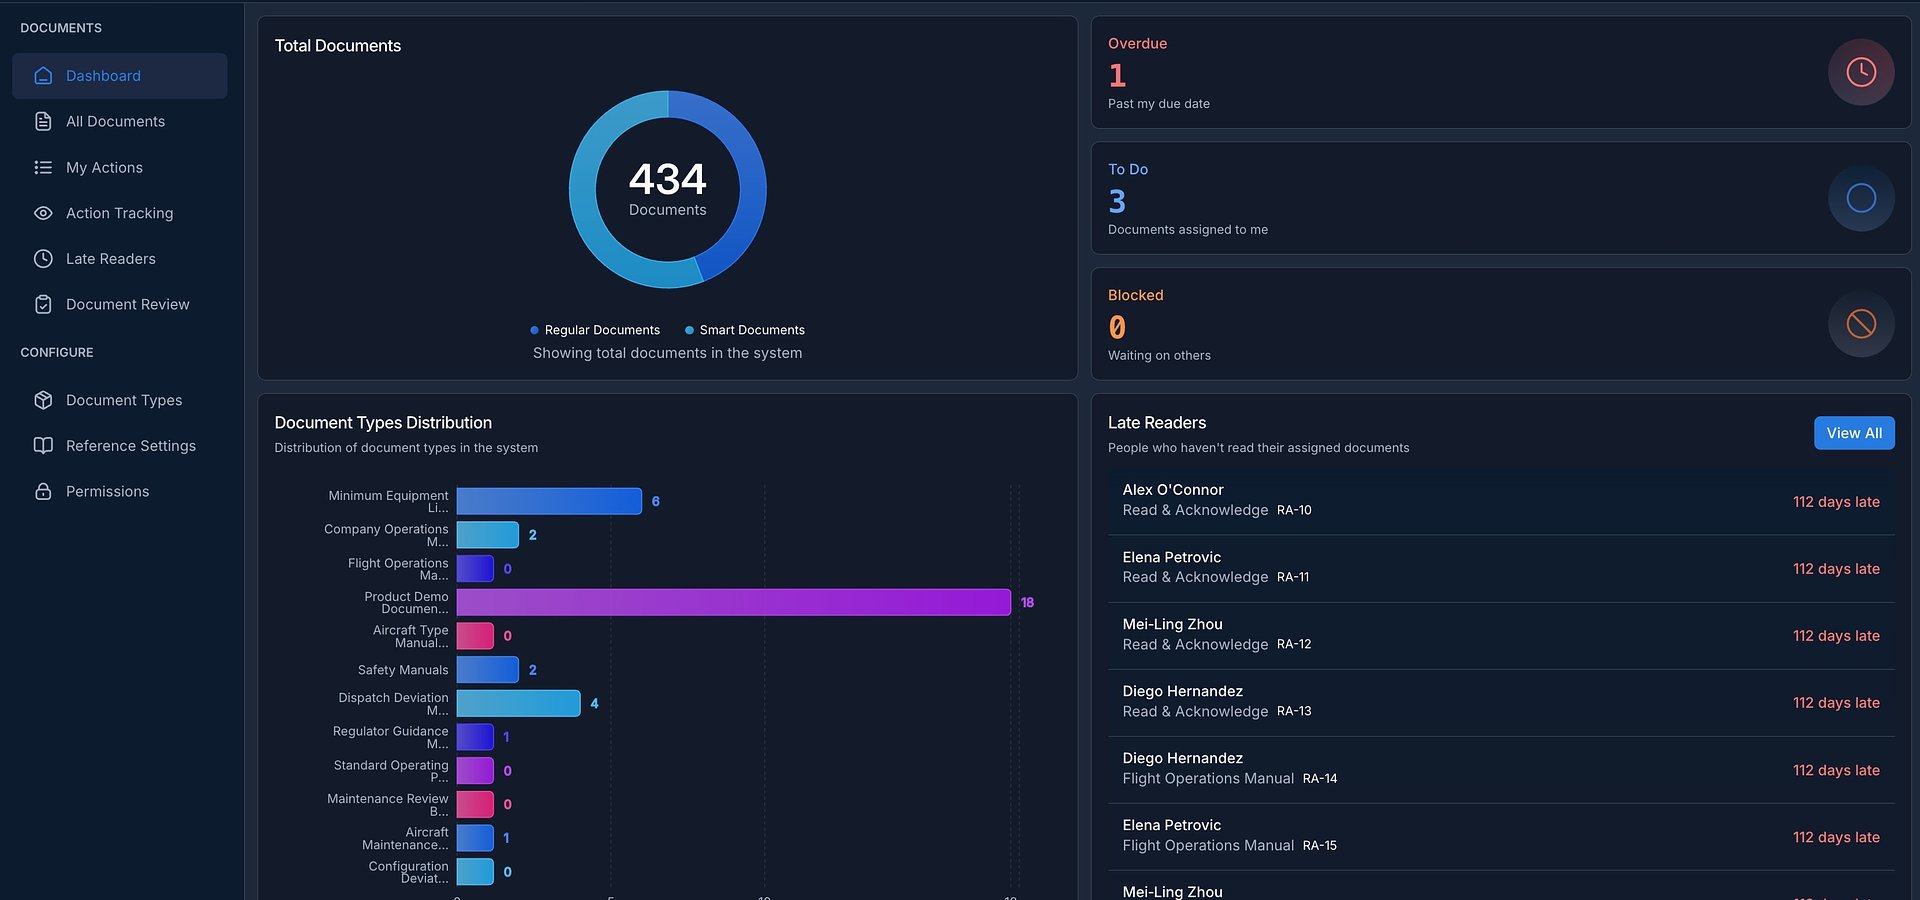Click the Blocked status icon
Image resolution: width=1920 pixels, height=900 pixels.
1860,324
